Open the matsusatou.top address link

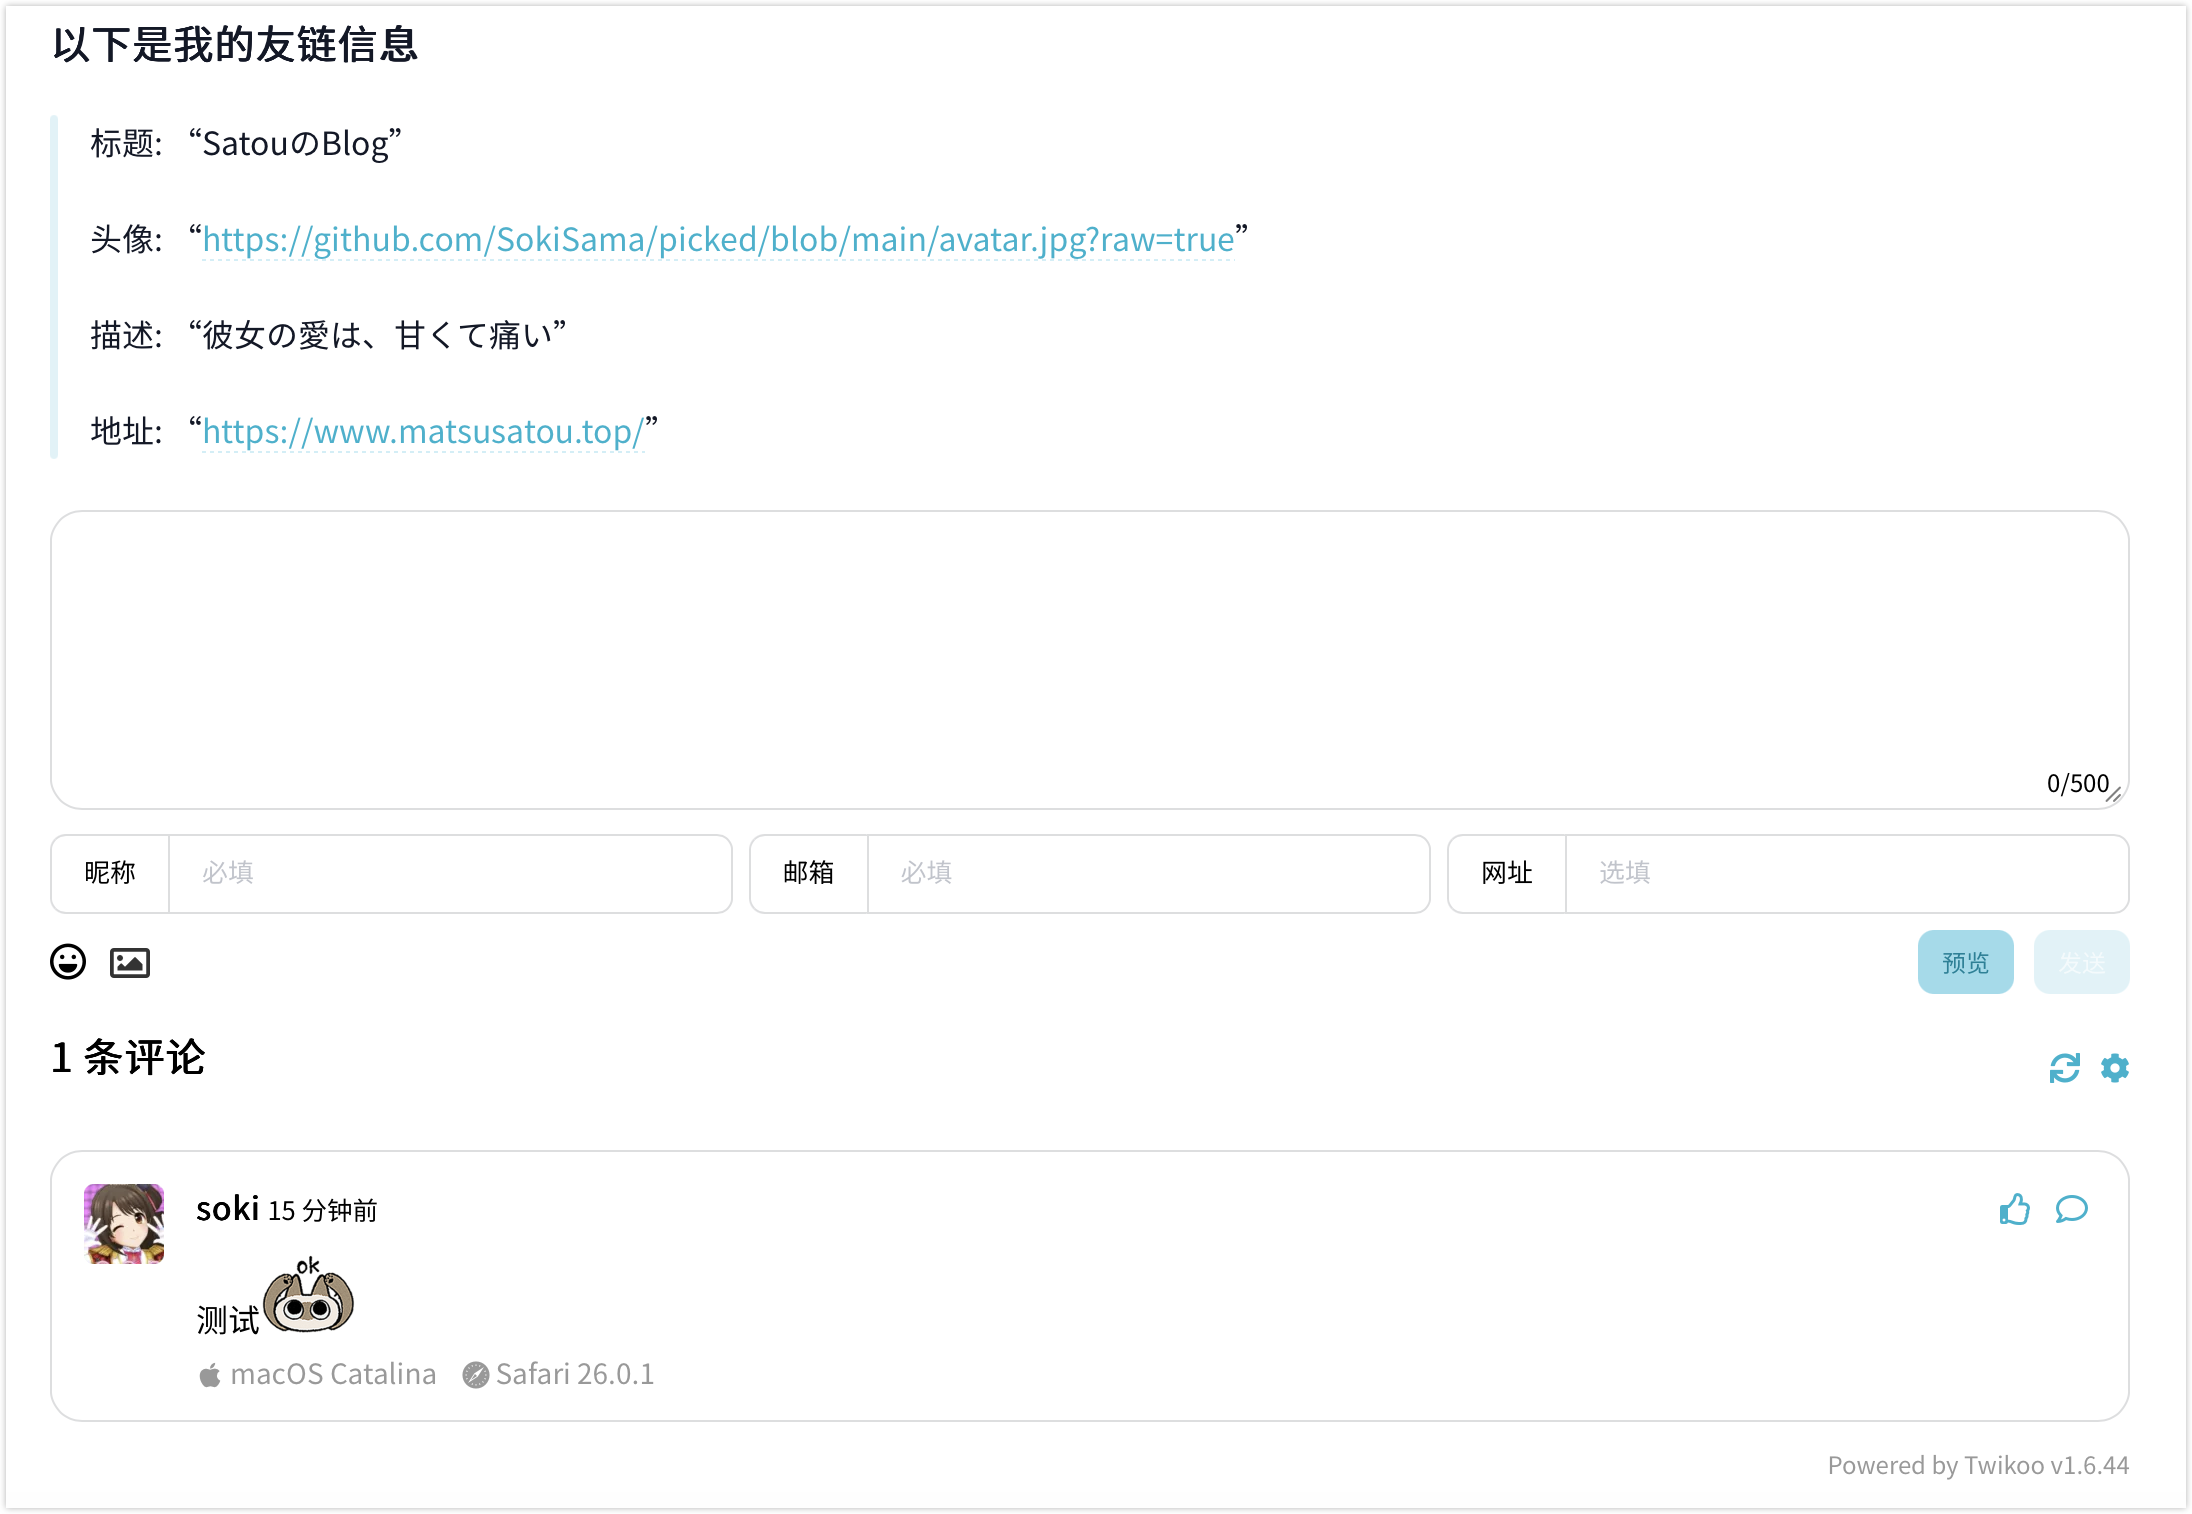[x=422, y=432]
